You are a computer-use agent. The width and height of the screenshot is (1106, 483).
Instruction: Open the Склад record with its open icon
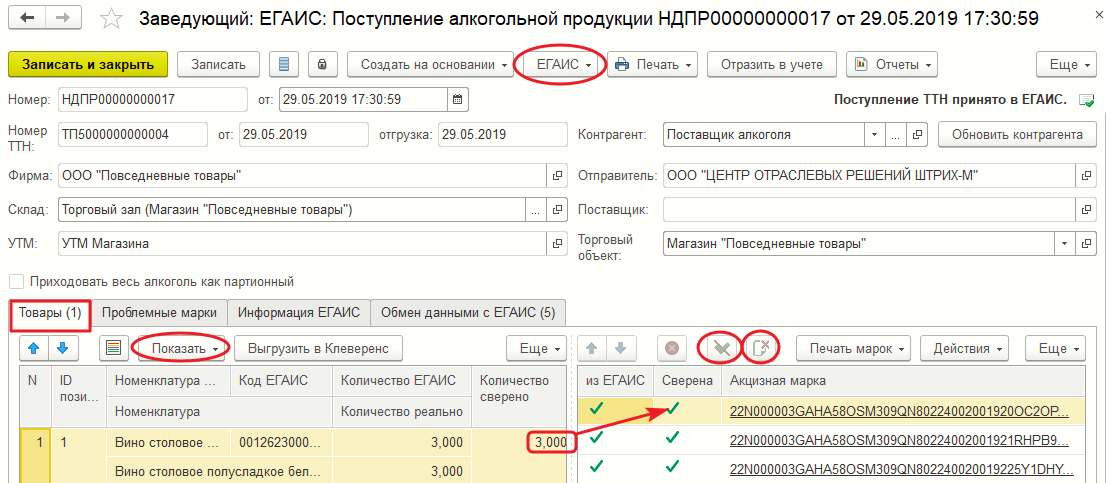(x=557, y=209)
